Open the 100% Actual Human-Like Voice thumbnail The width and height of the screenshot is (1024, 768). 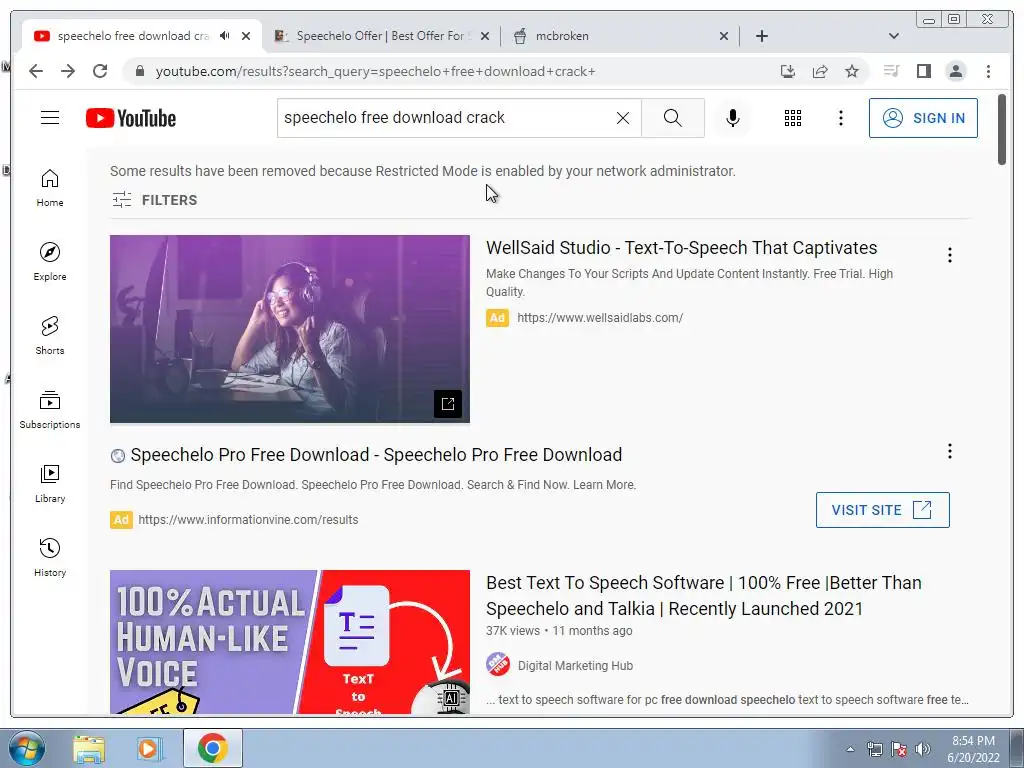pyautogui.click(x=289, y=641)
